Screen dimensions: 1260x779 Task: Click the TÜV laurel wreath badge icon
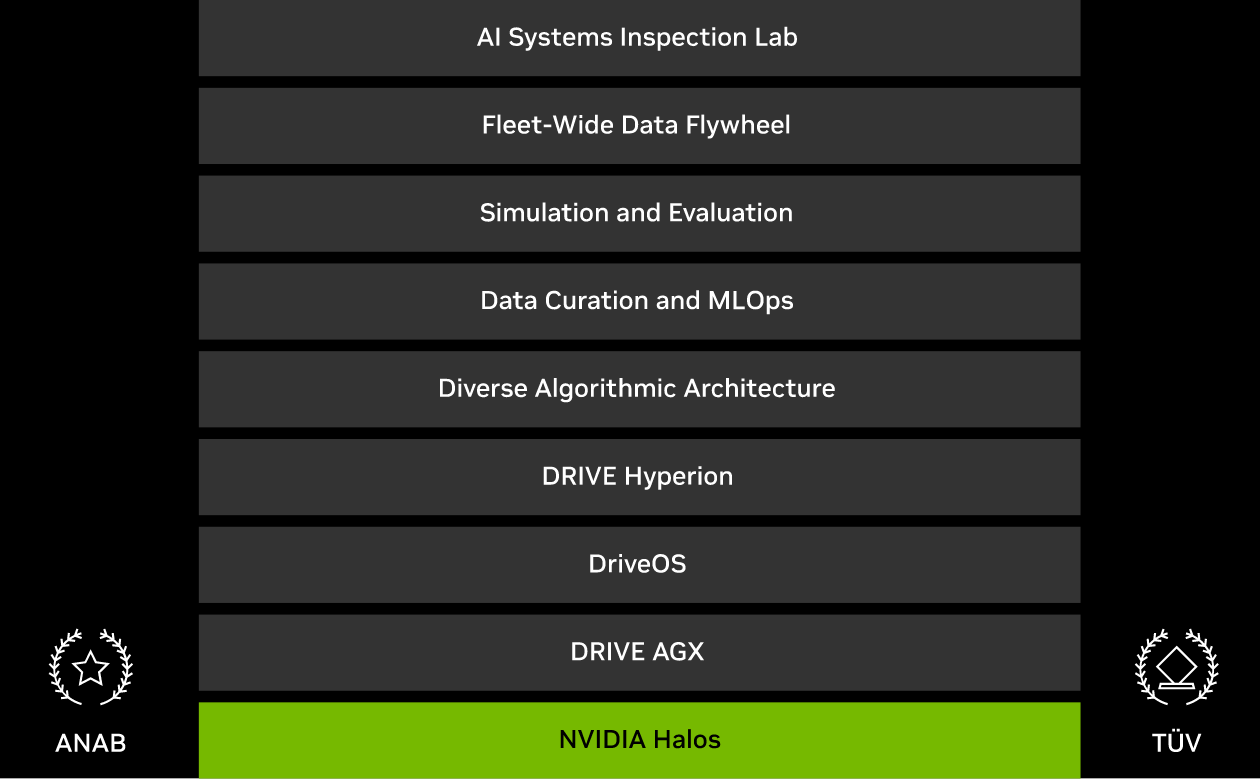[1176, 667]
